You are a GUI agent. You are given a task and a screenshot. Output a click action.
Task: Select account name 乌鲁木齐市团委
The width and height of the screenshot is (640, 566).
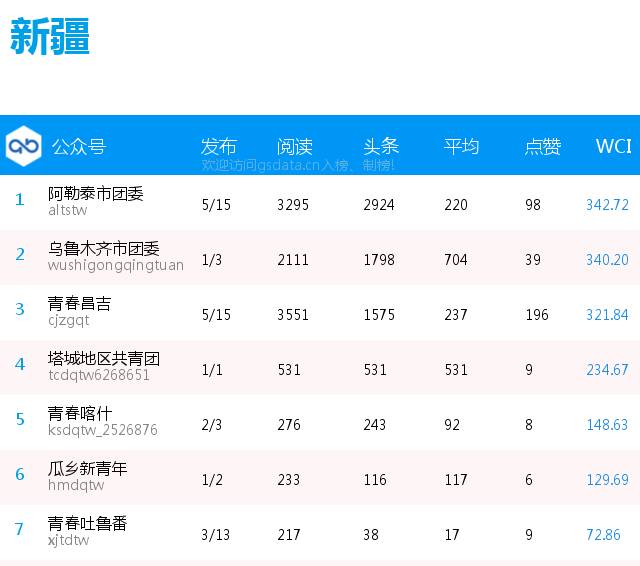coord(104,249)
